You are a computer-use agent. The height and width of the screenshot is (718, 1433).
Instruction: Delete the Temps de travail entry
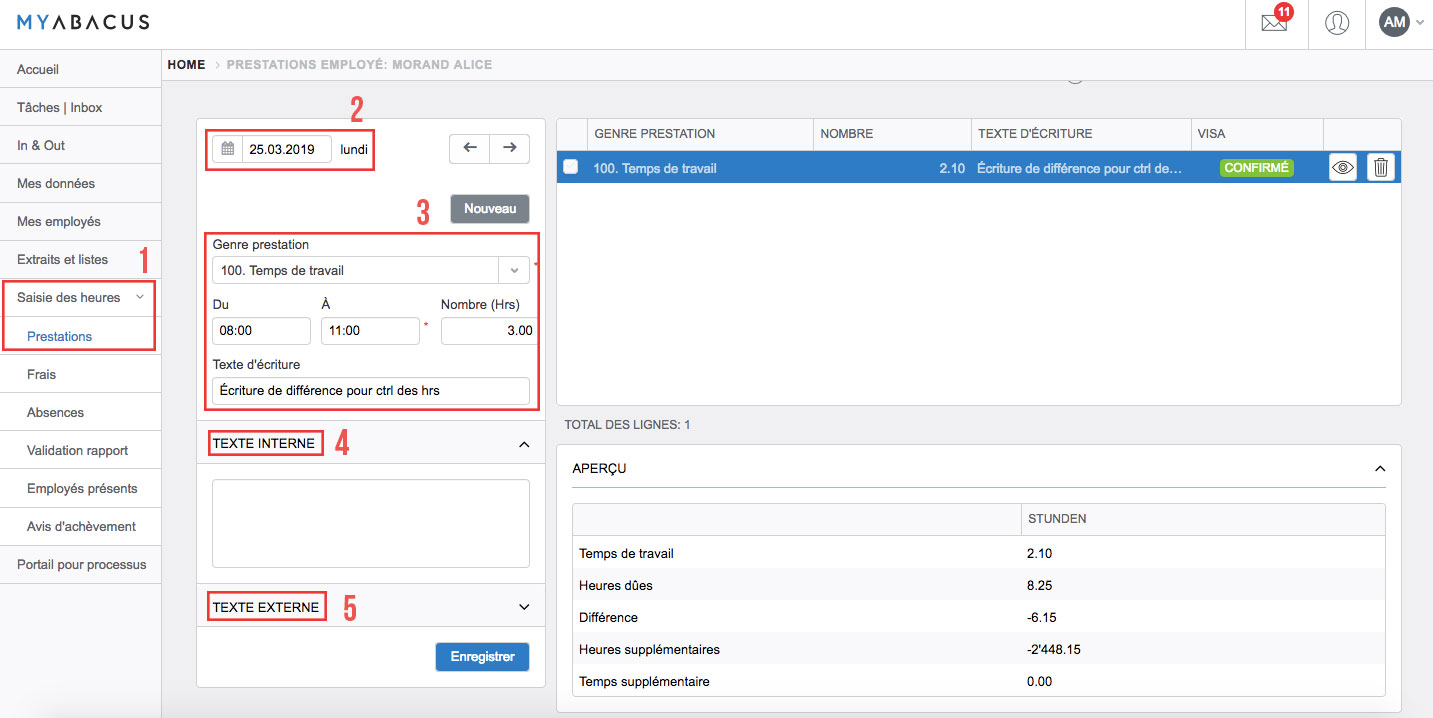pos(1381,168)
